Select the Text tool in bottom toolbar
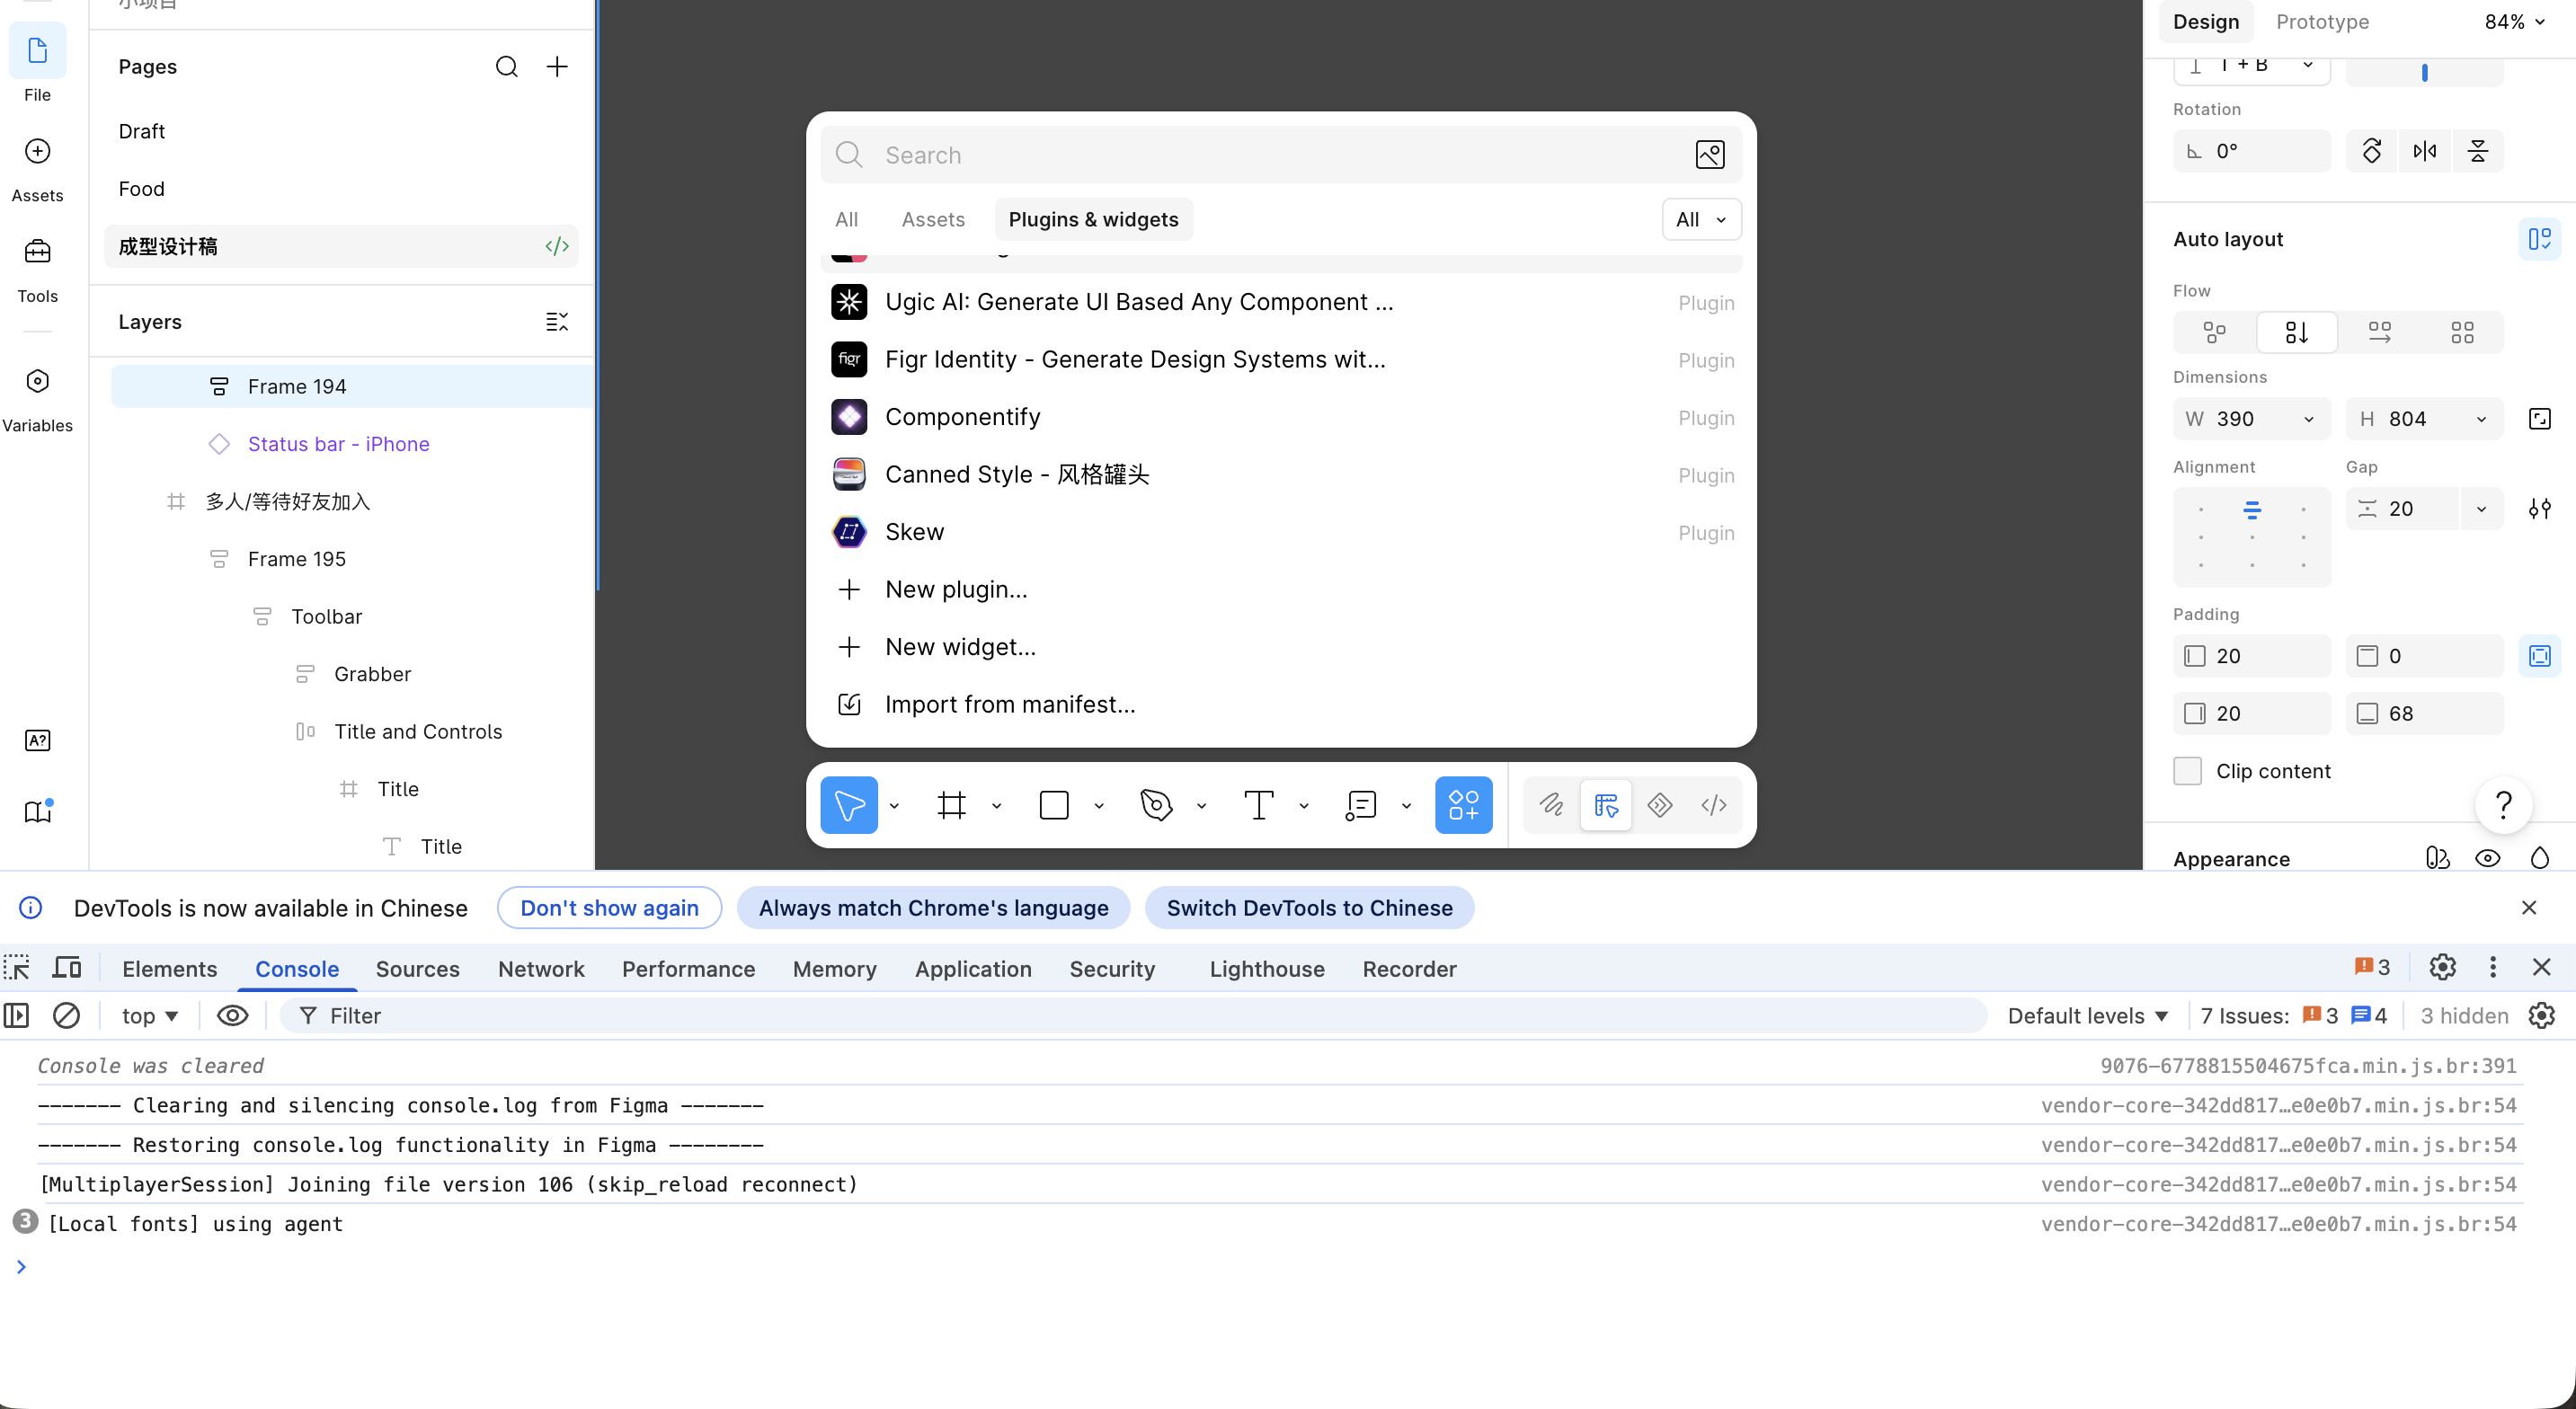2576x1409 pixels. pos(1259,805)
